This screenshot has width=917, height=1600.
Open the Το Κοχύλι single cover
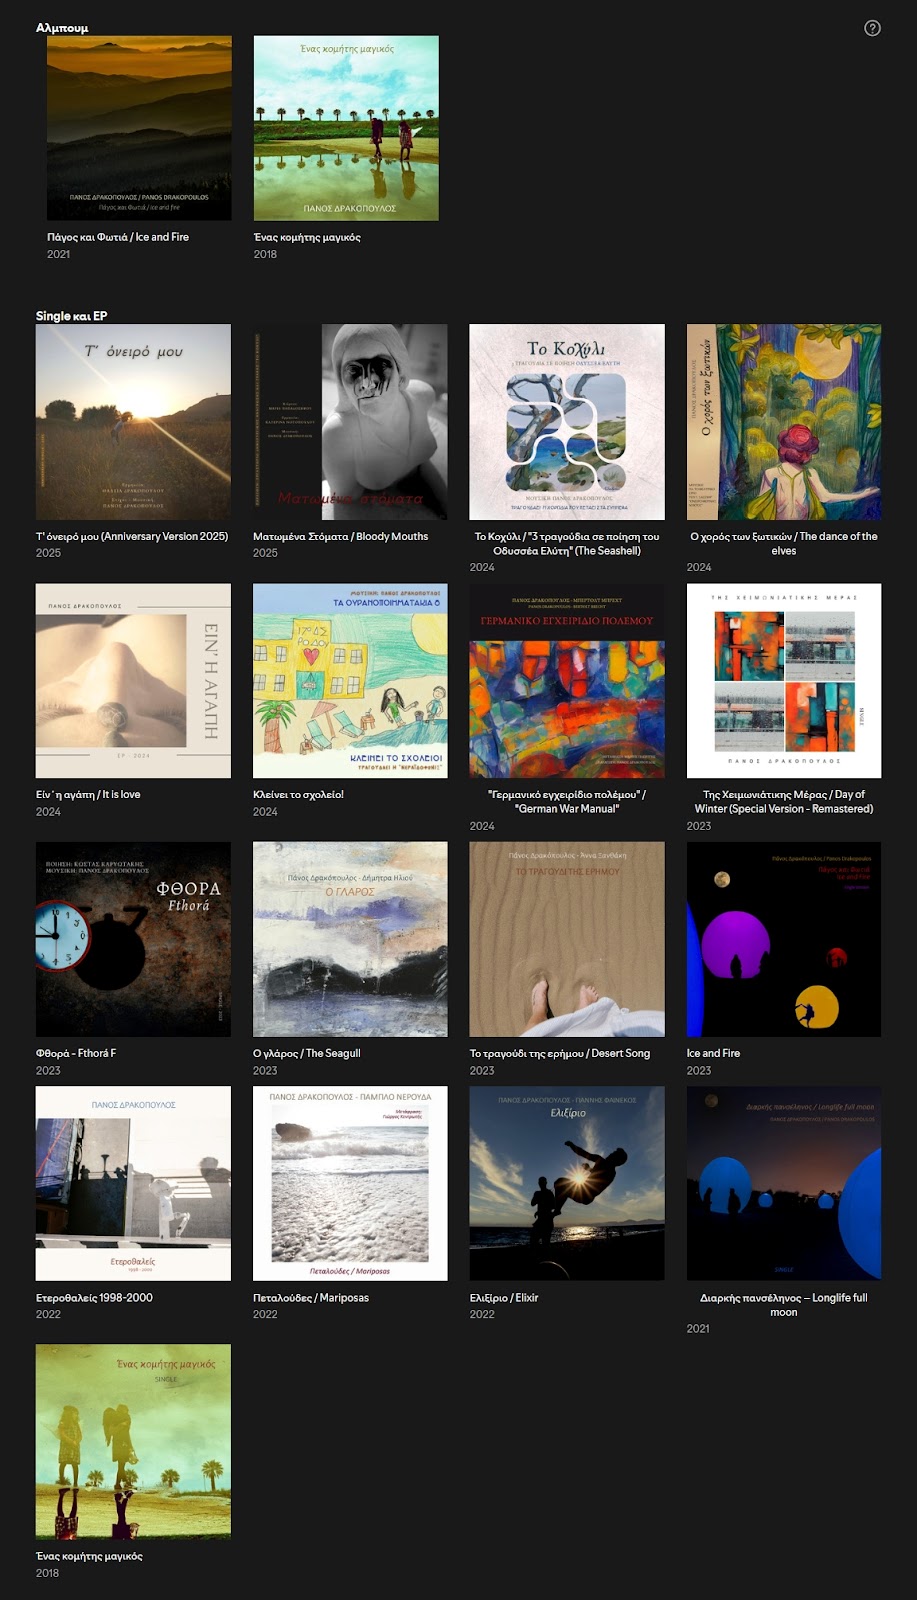pyautogui.click(x=567, y=422)
